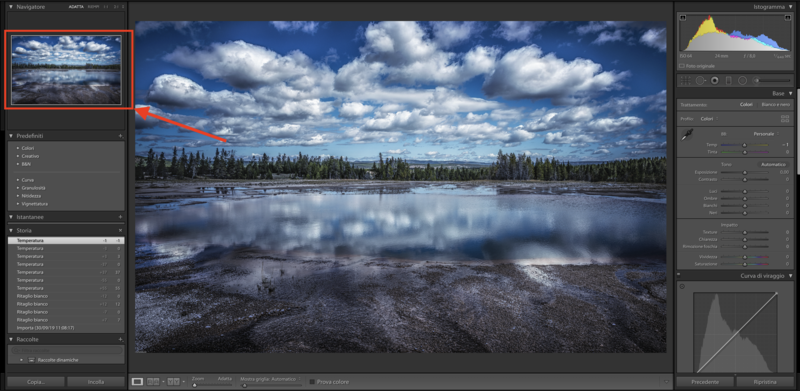Add a new preset with Predefiniti plus
Screen dimensions: 800x391
point(121,136)
